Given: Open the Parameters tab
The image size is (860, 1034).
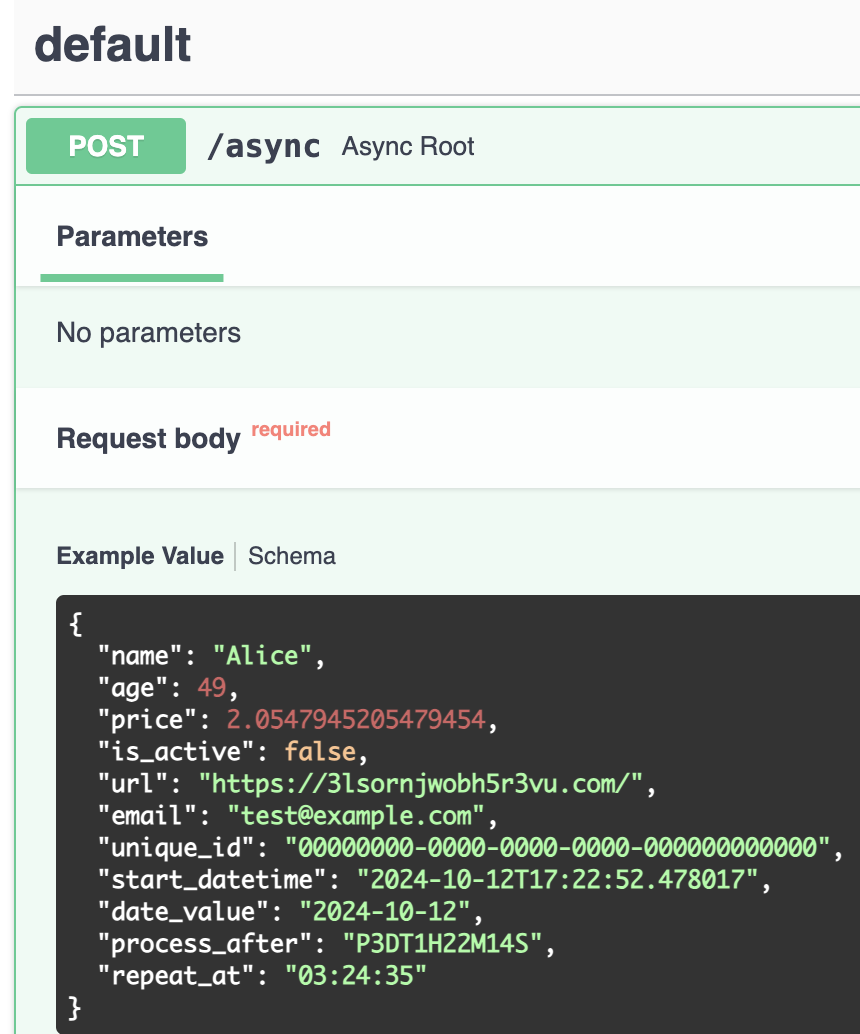Looking at the screenshot, I should tap(132, 237).
